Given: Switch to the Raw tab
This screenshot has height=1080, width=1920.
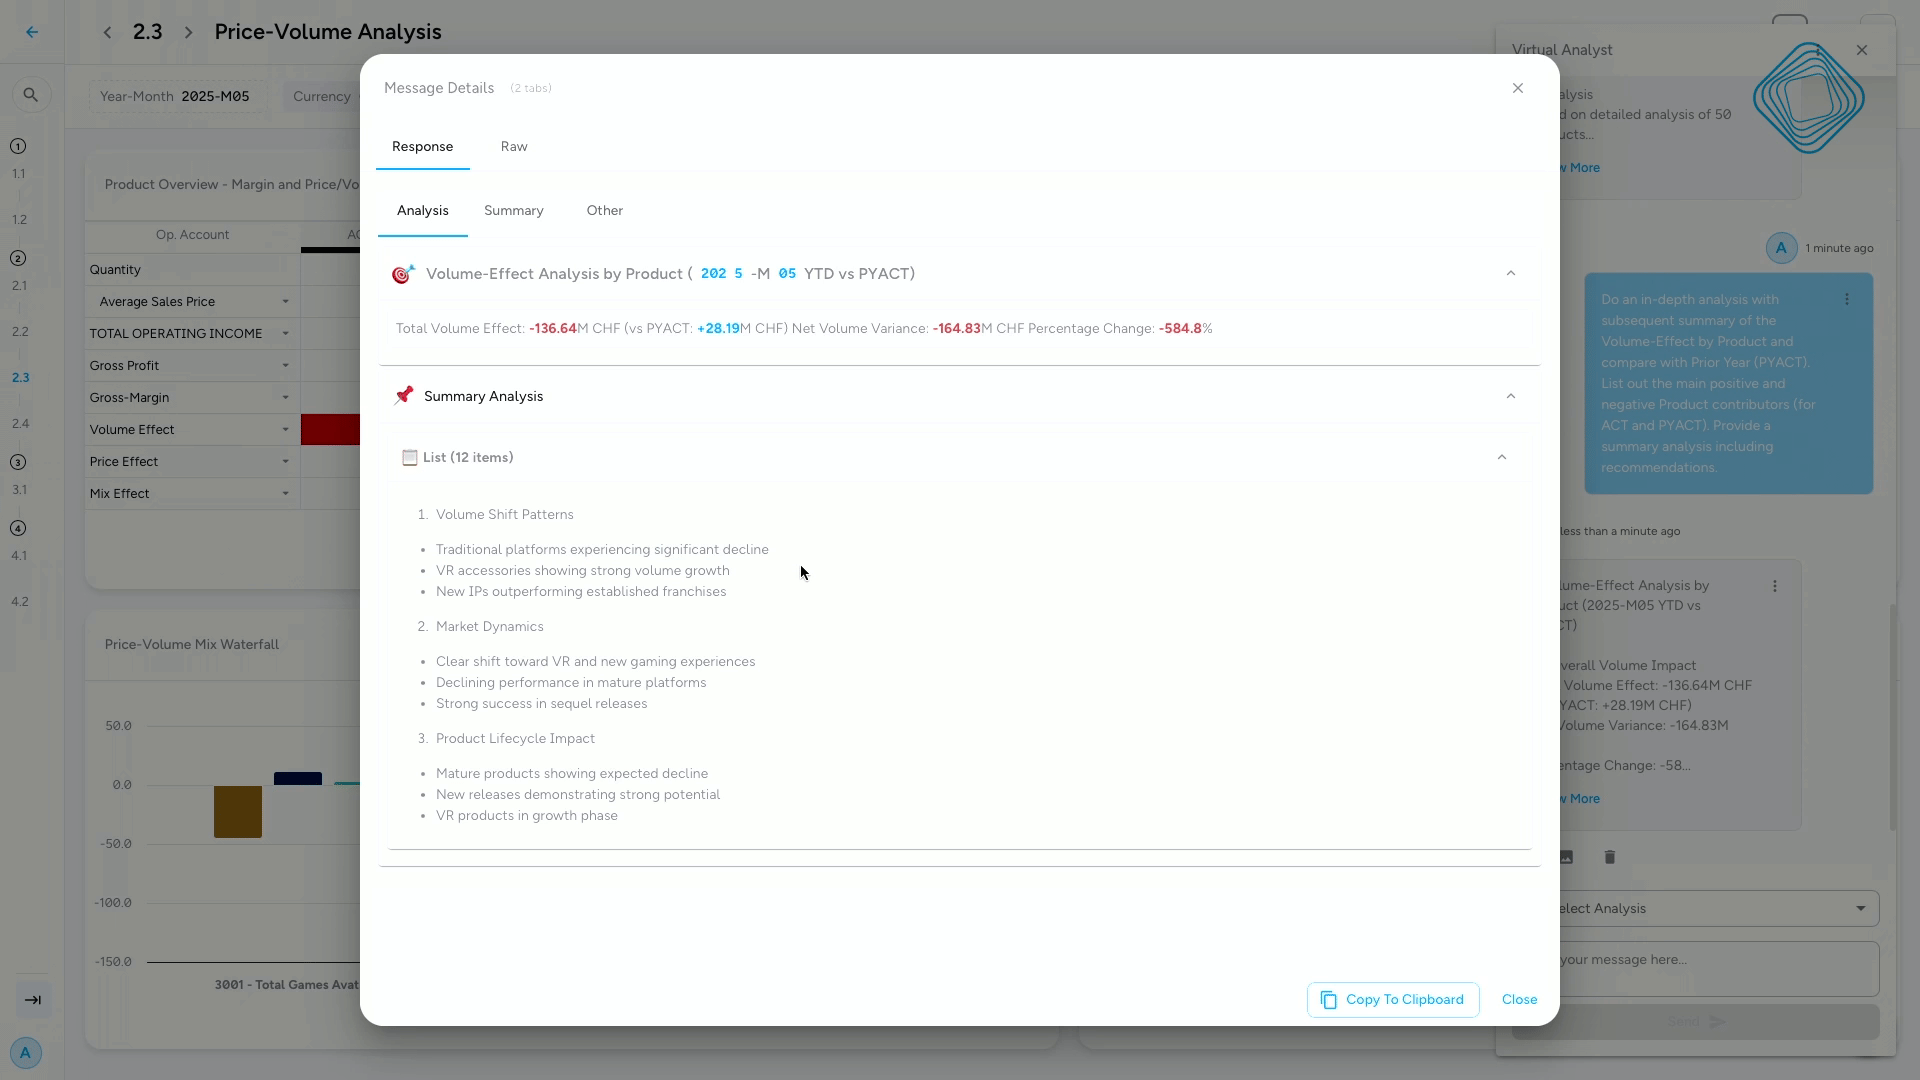Looking at the screenshot, I should [514, 146].
